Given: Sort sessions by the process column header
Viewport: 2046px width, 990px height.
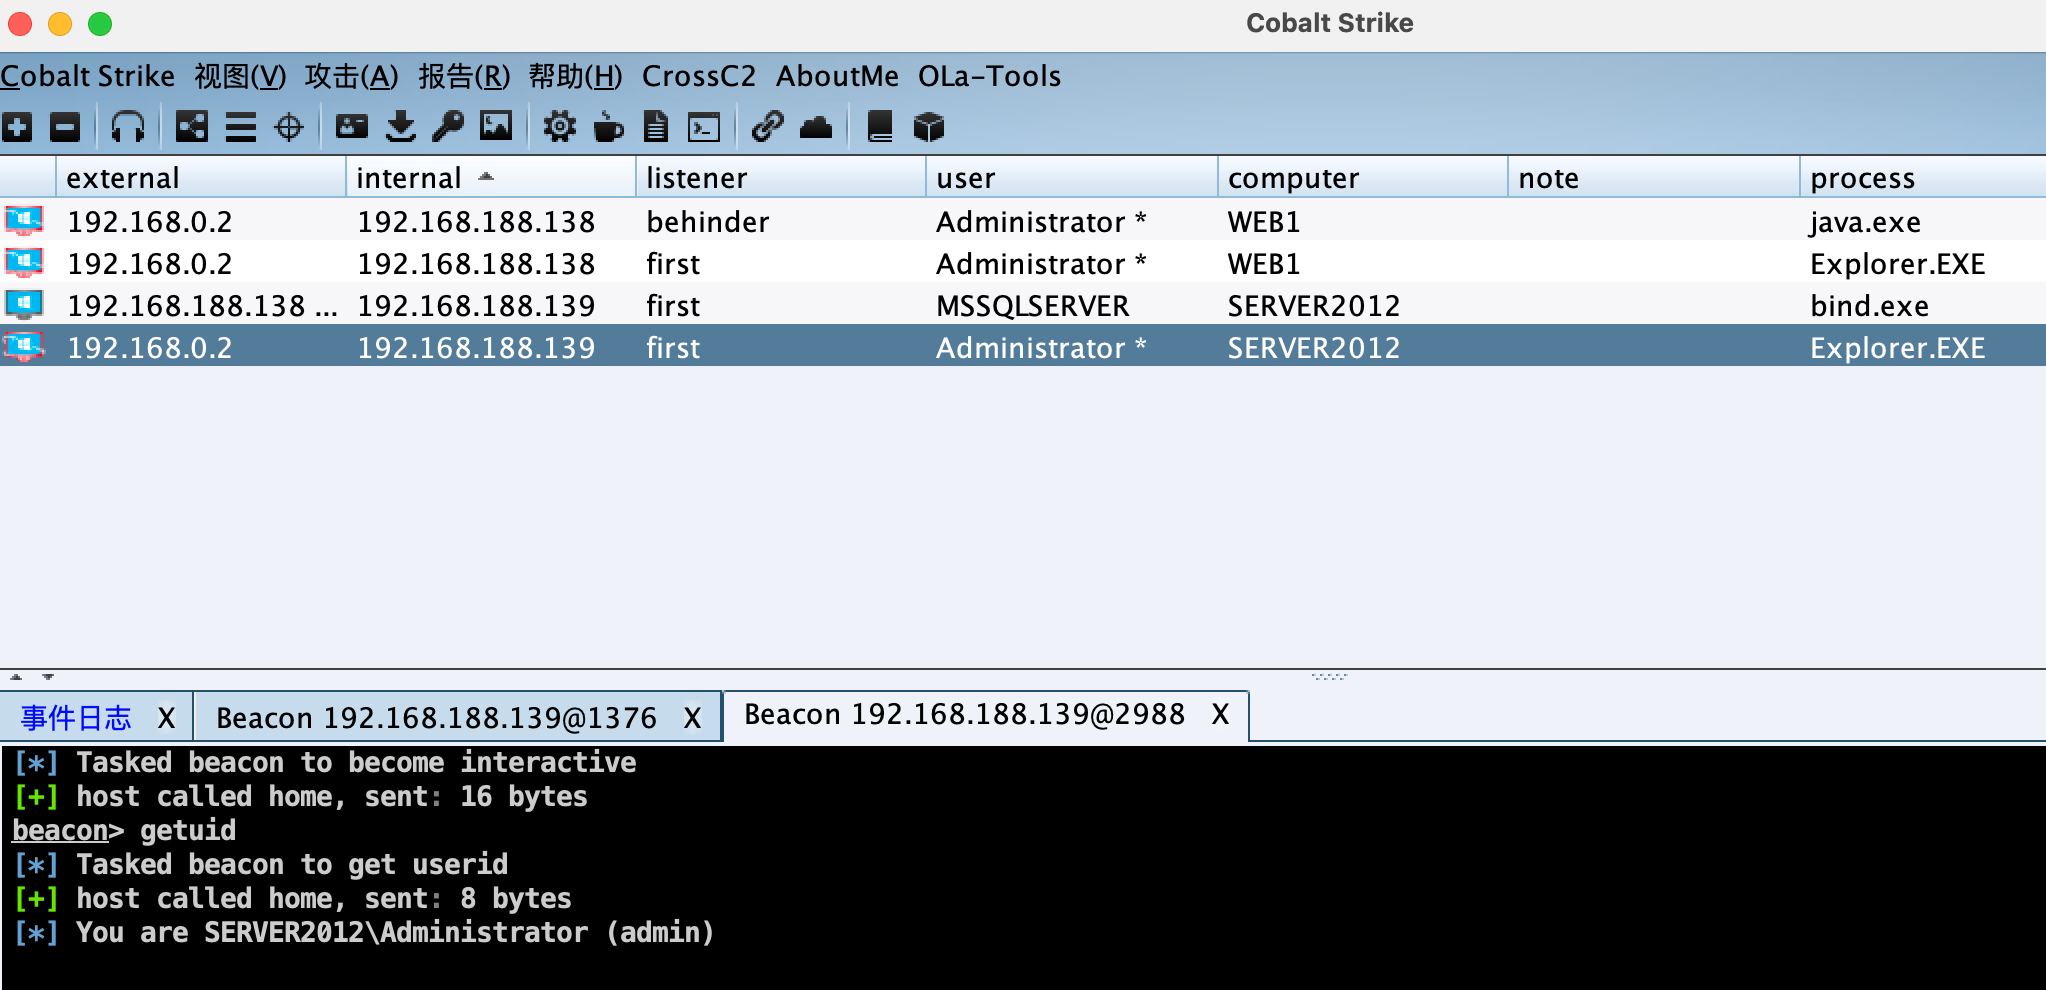Looking at the screenshot, I should tap(1862, 178).
